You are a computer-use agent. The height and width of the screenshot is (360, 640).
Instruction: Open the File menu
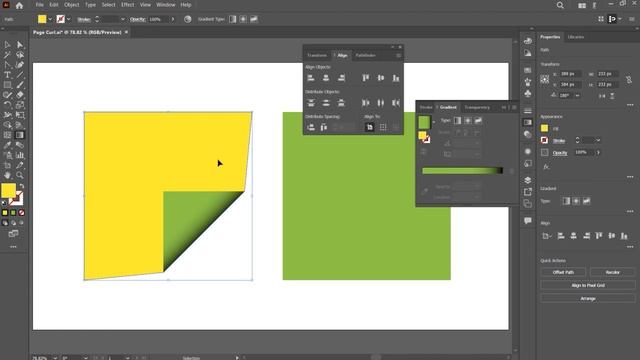pyautogui.click(x=40, y=5)
